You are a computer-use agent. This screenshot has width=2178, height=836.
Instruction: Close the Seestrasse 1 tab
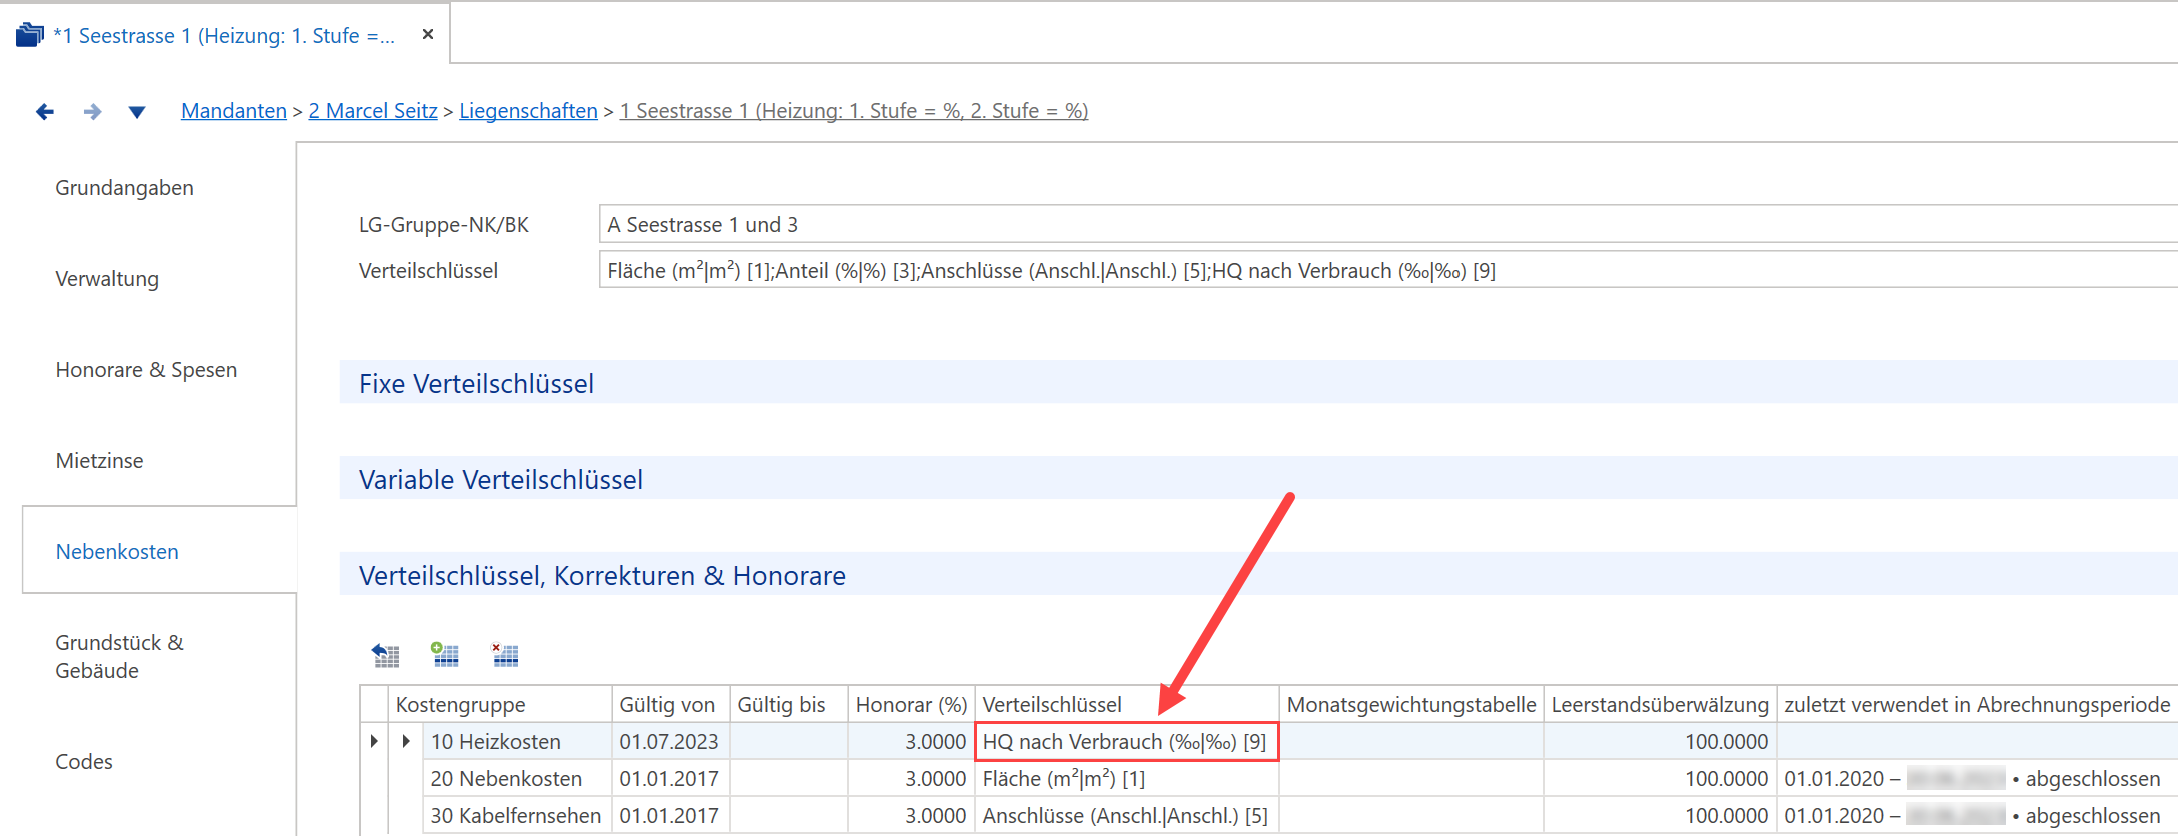(428, 34)
